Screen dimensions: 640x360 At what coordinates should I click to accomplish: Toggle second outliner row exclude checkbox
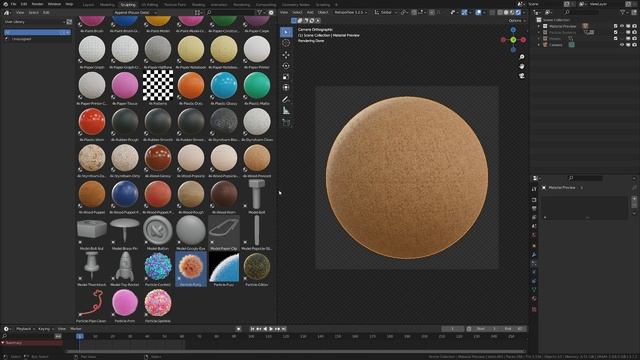click(x=616, y=32)
